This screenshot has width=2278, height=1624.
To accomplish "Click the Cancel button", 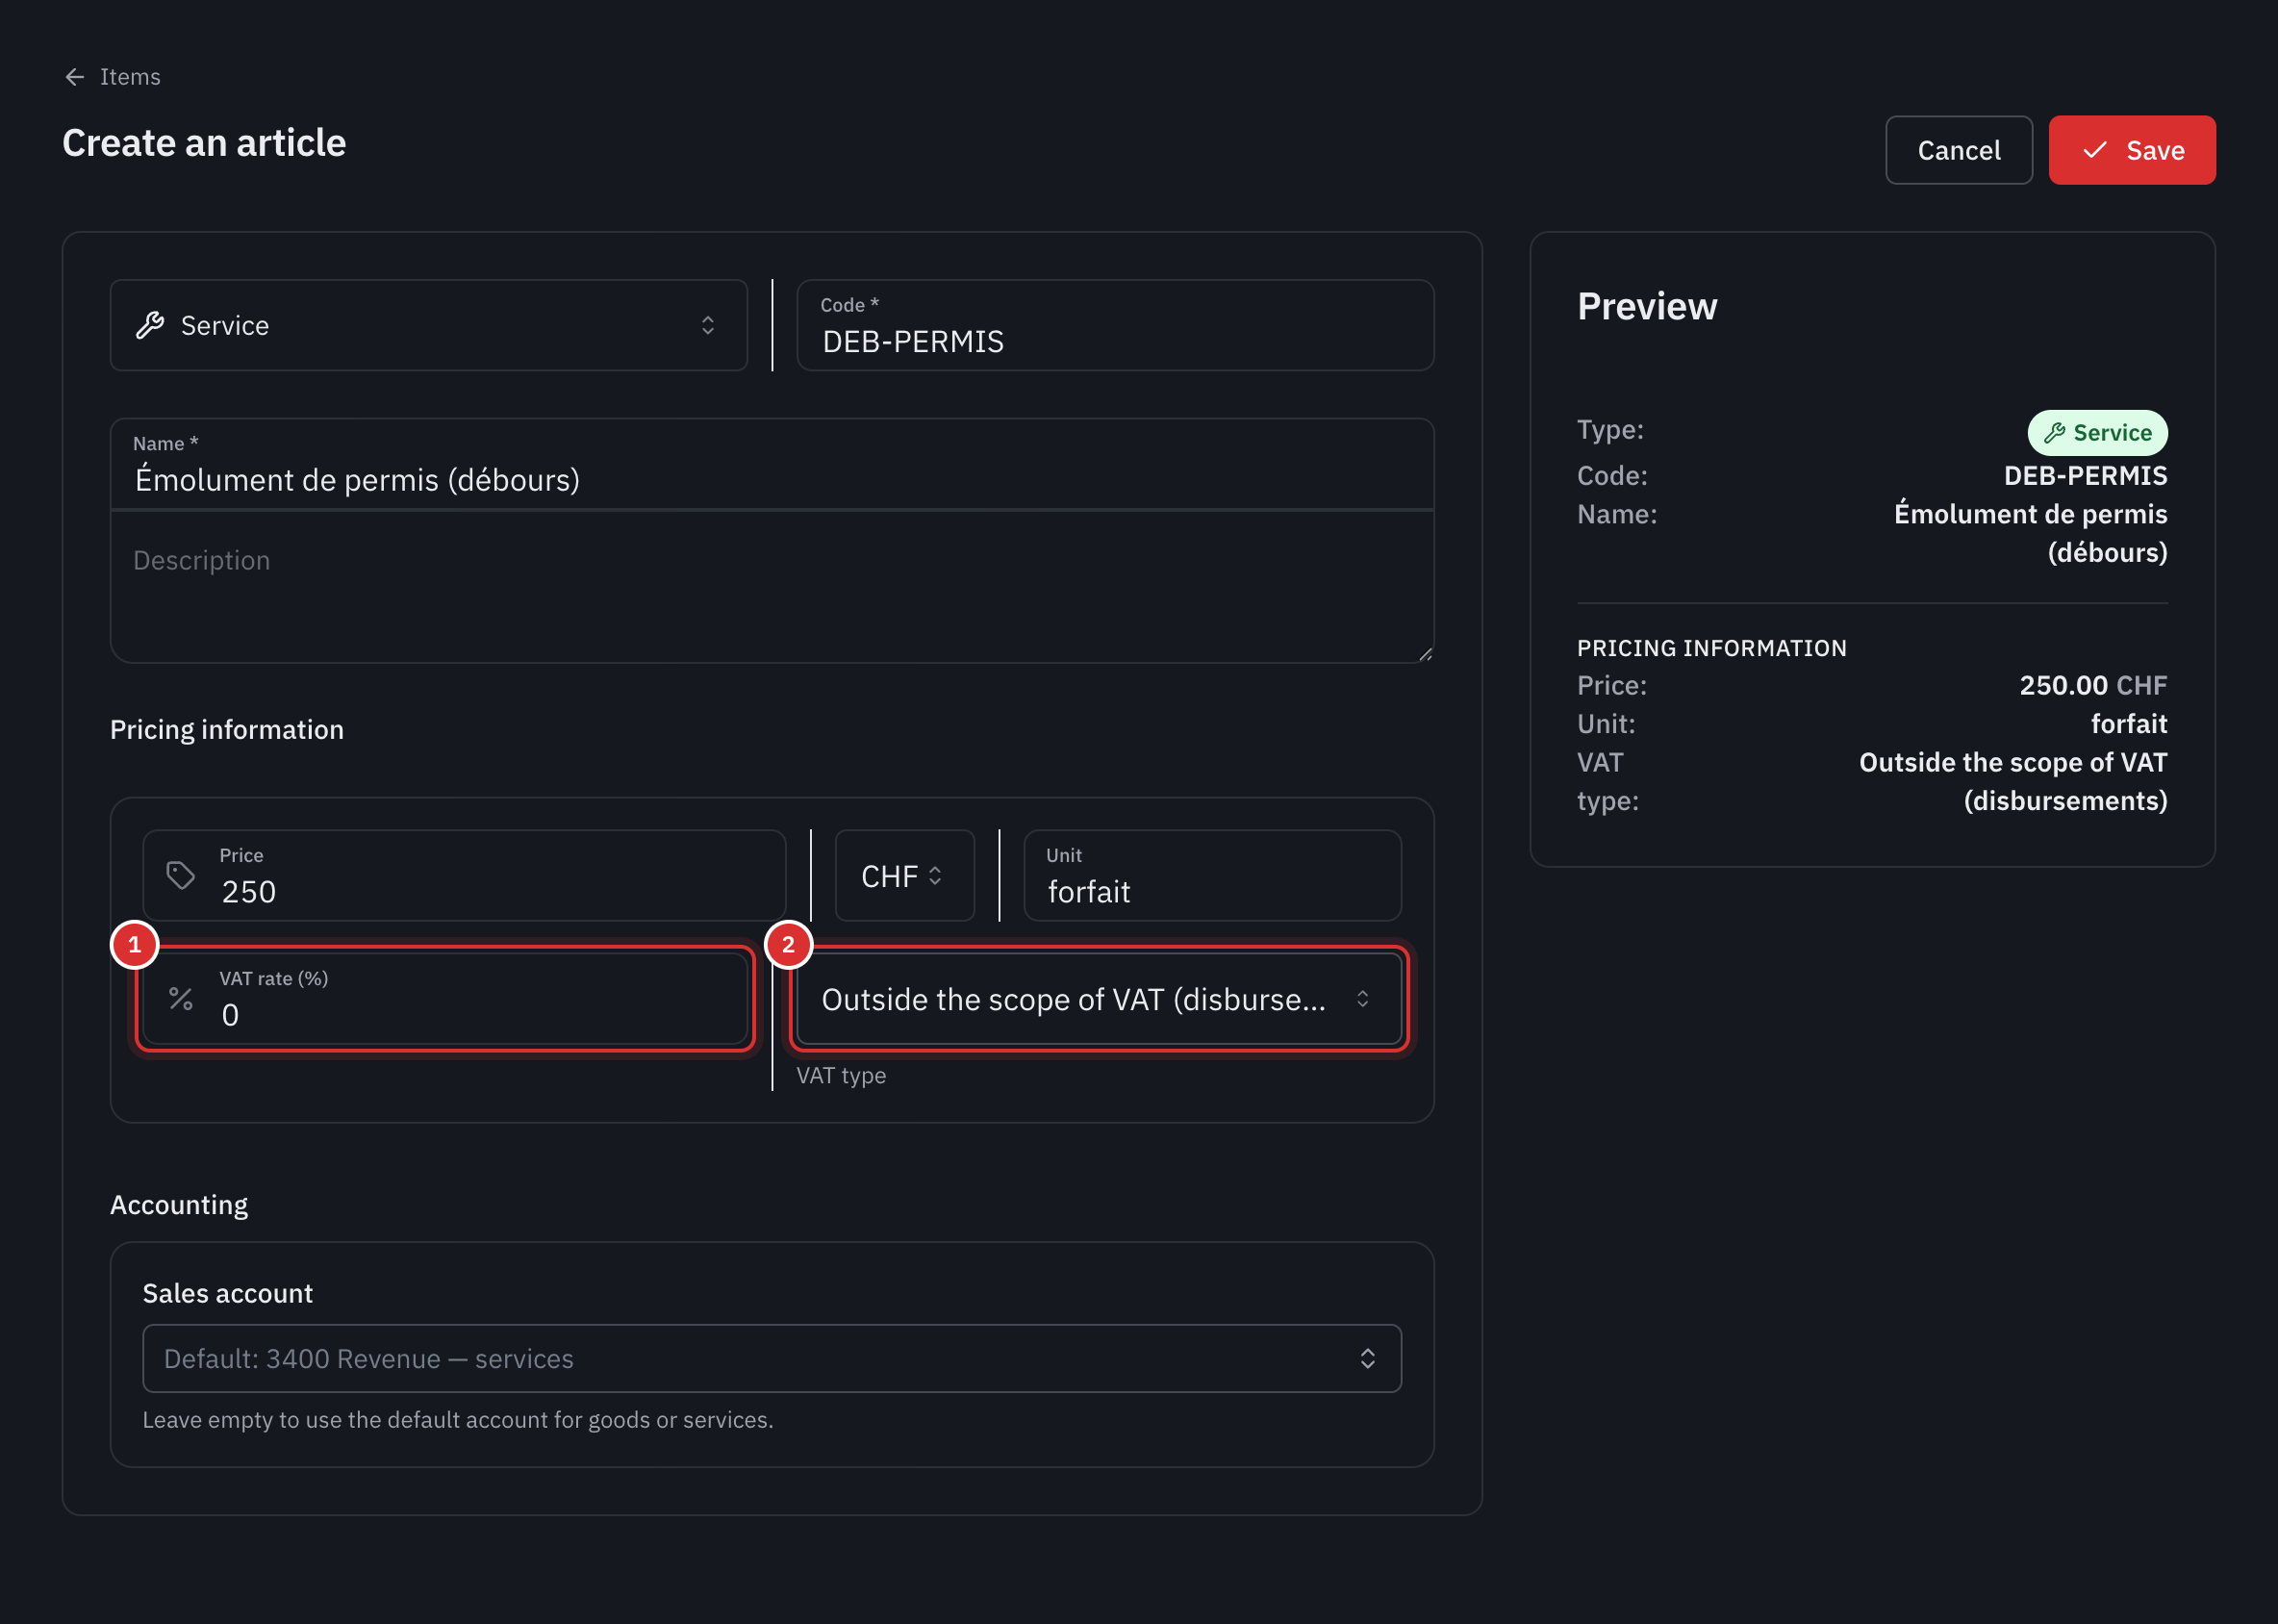I will pos(1958,150).
